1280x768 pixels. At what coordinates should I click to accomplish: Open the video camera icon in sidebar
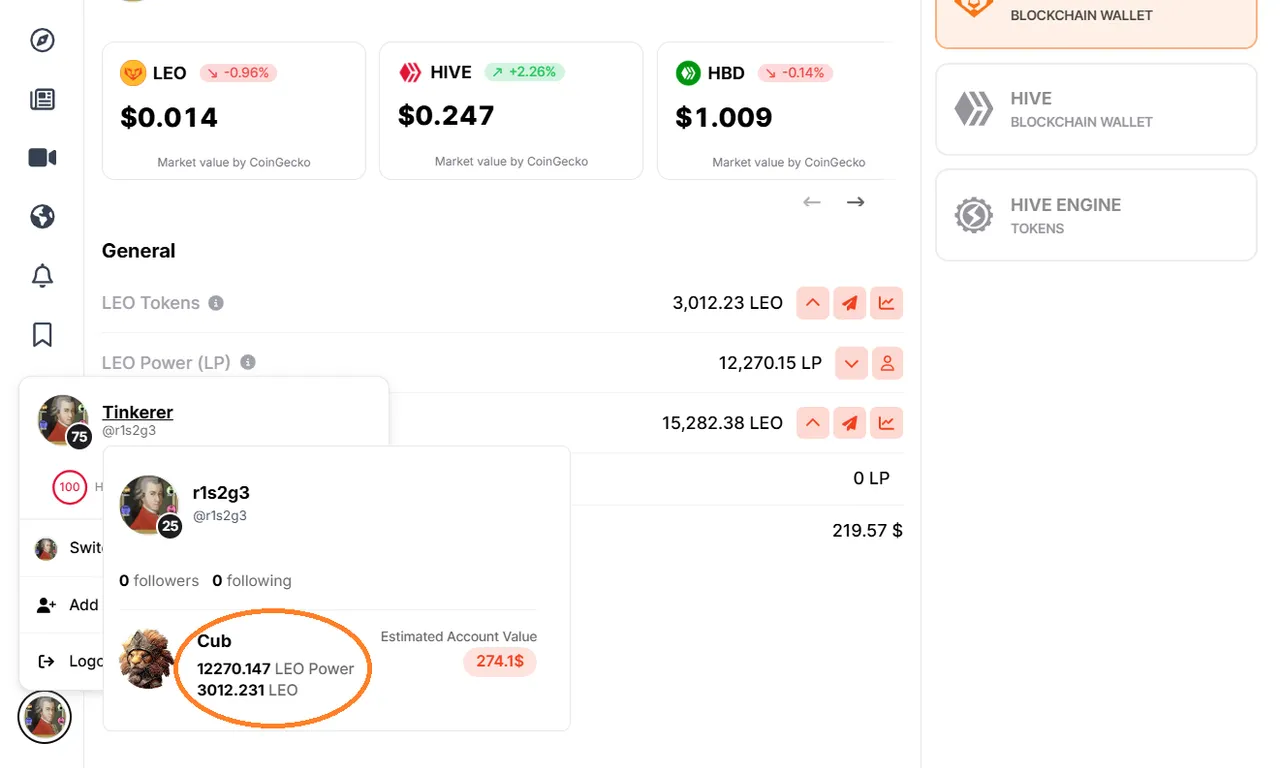[x=42, y=158]
